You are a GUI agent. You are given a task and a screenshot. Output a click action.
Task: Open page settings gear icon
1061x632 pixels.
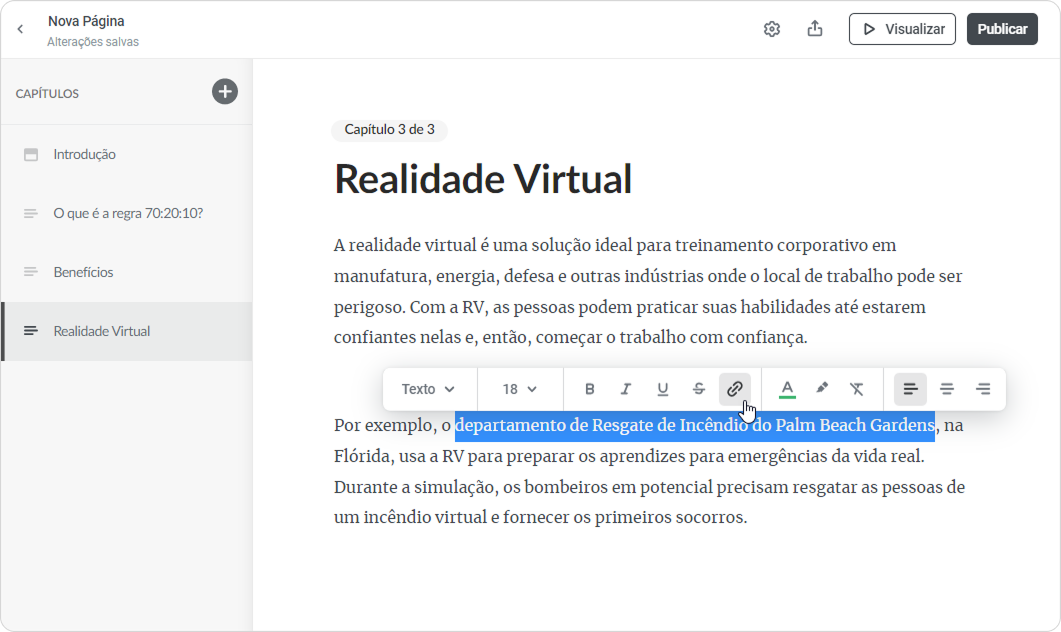coord(772,29)
